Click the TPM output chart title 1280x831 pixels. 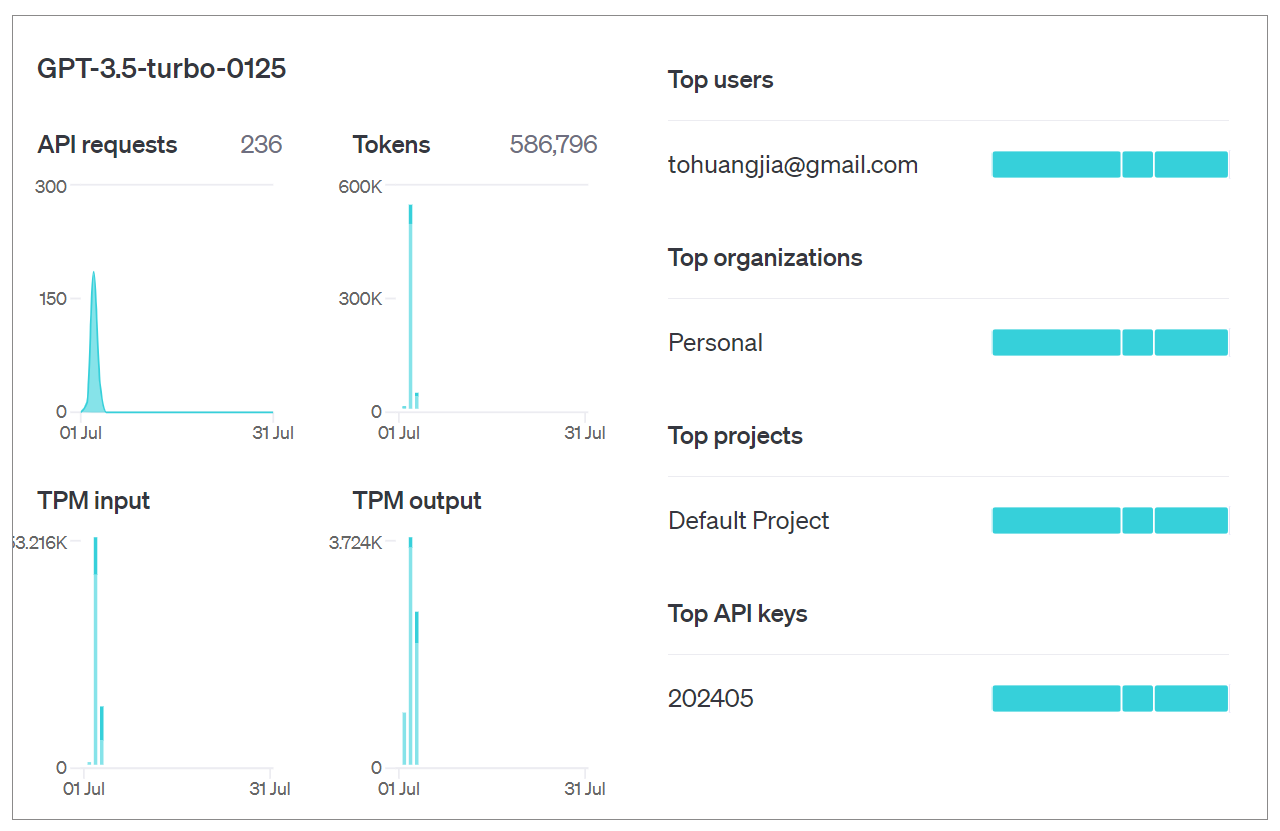click(x=417, y=501)
